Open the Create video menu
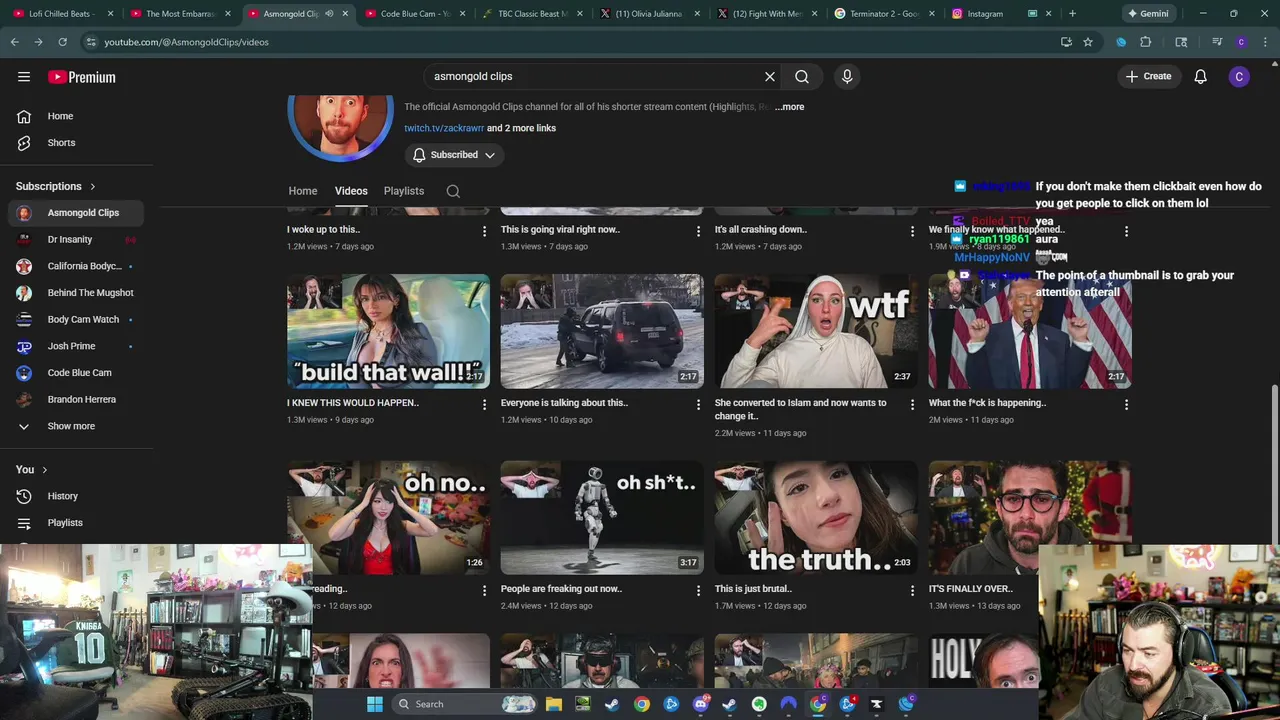The height and width of the screenshot is (720, 1280). pos(1148,76)
